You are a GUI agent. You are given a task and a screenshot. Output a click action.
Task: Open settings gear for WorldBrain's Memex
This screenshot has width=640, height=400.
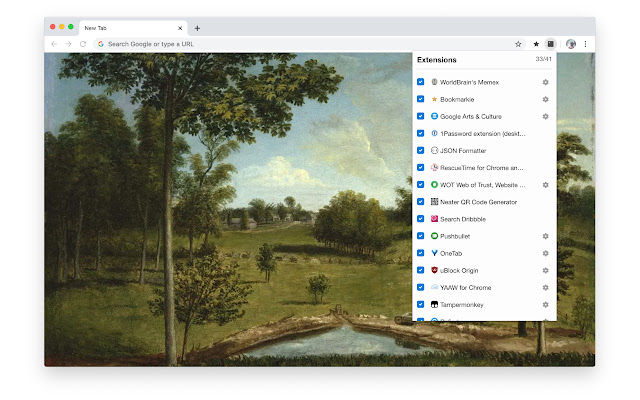pos(545,82)
